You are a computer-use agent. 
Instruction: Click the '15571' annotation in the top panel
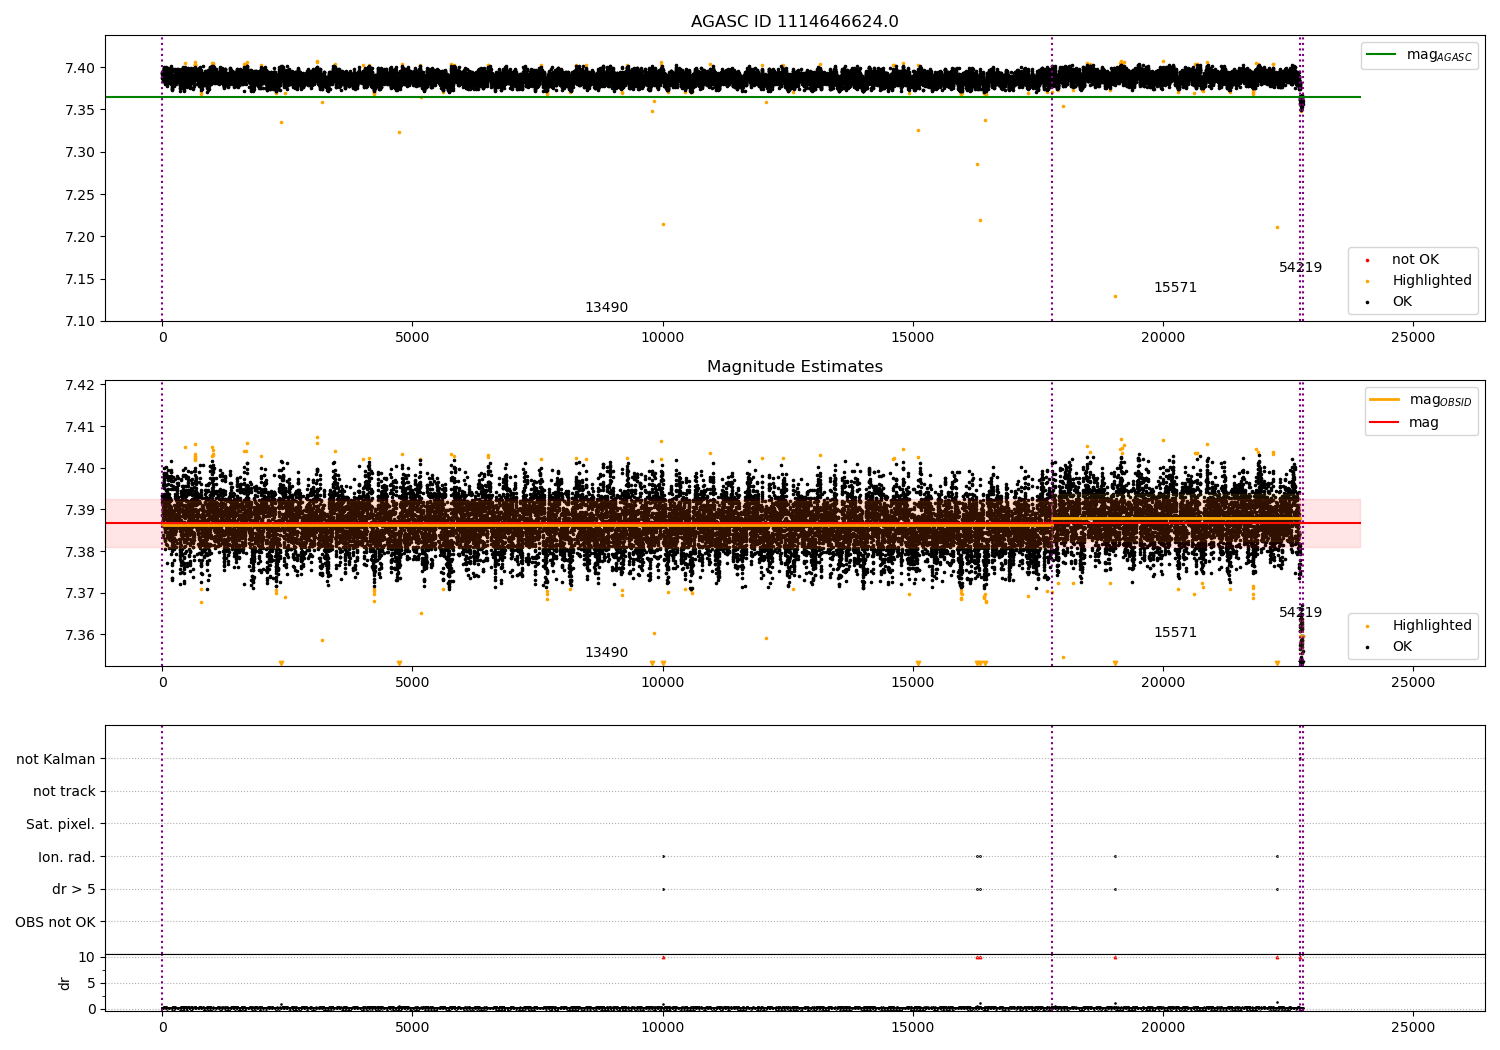1175,288
